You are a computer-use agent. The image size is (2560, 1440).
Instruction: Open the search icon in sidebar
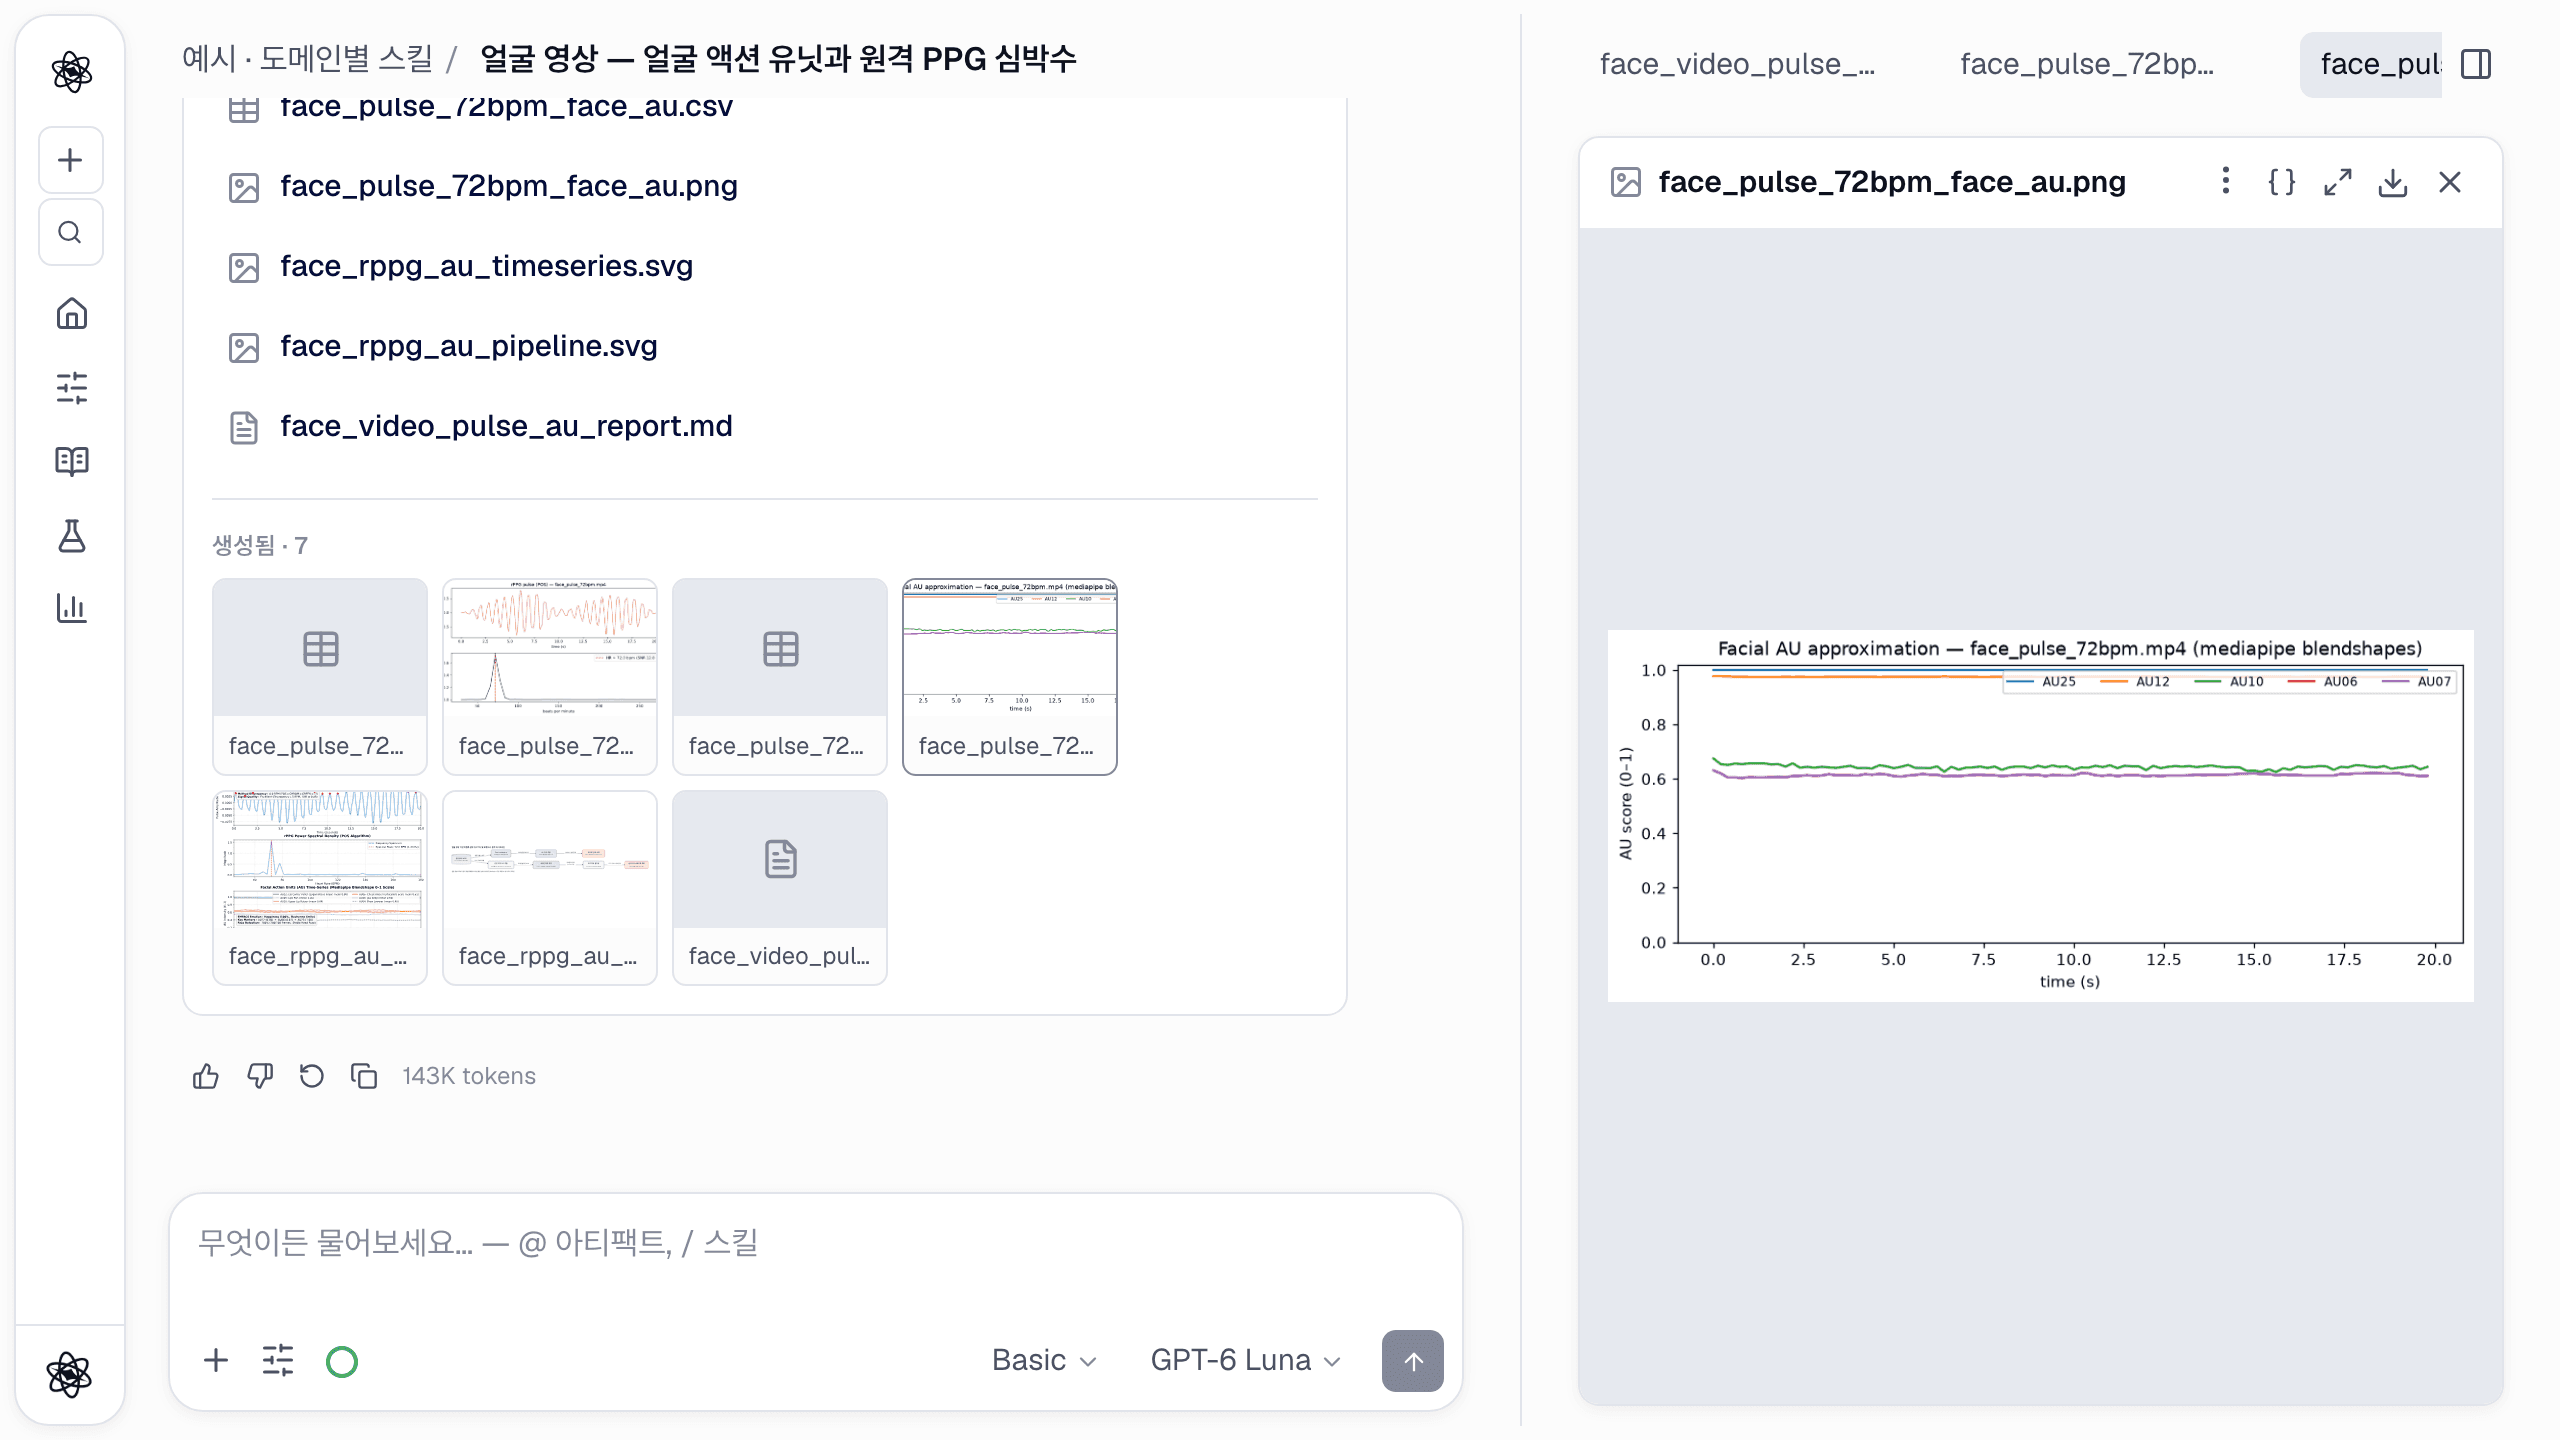pos(70,232)
